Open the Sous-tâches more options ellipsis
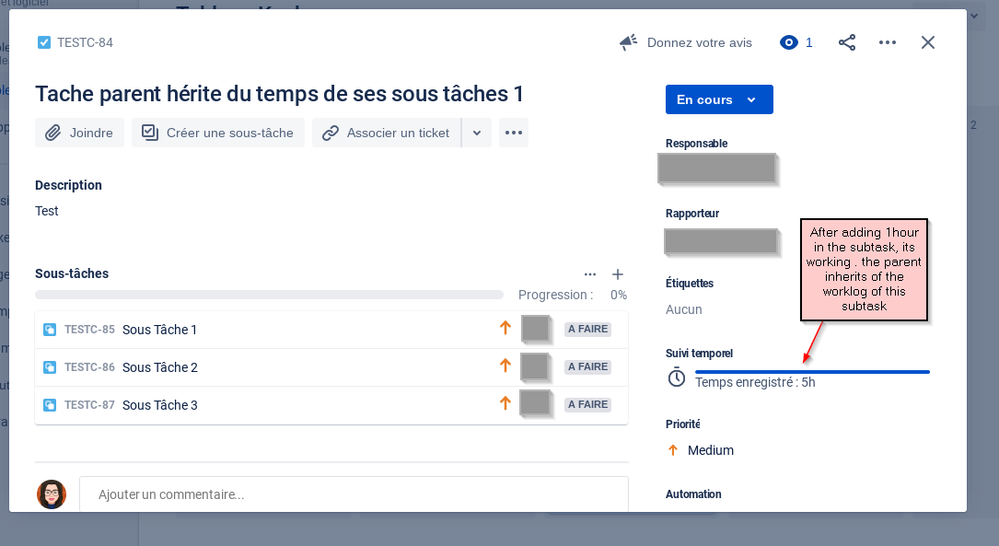The image size is (999, 546). pos(590,274)
